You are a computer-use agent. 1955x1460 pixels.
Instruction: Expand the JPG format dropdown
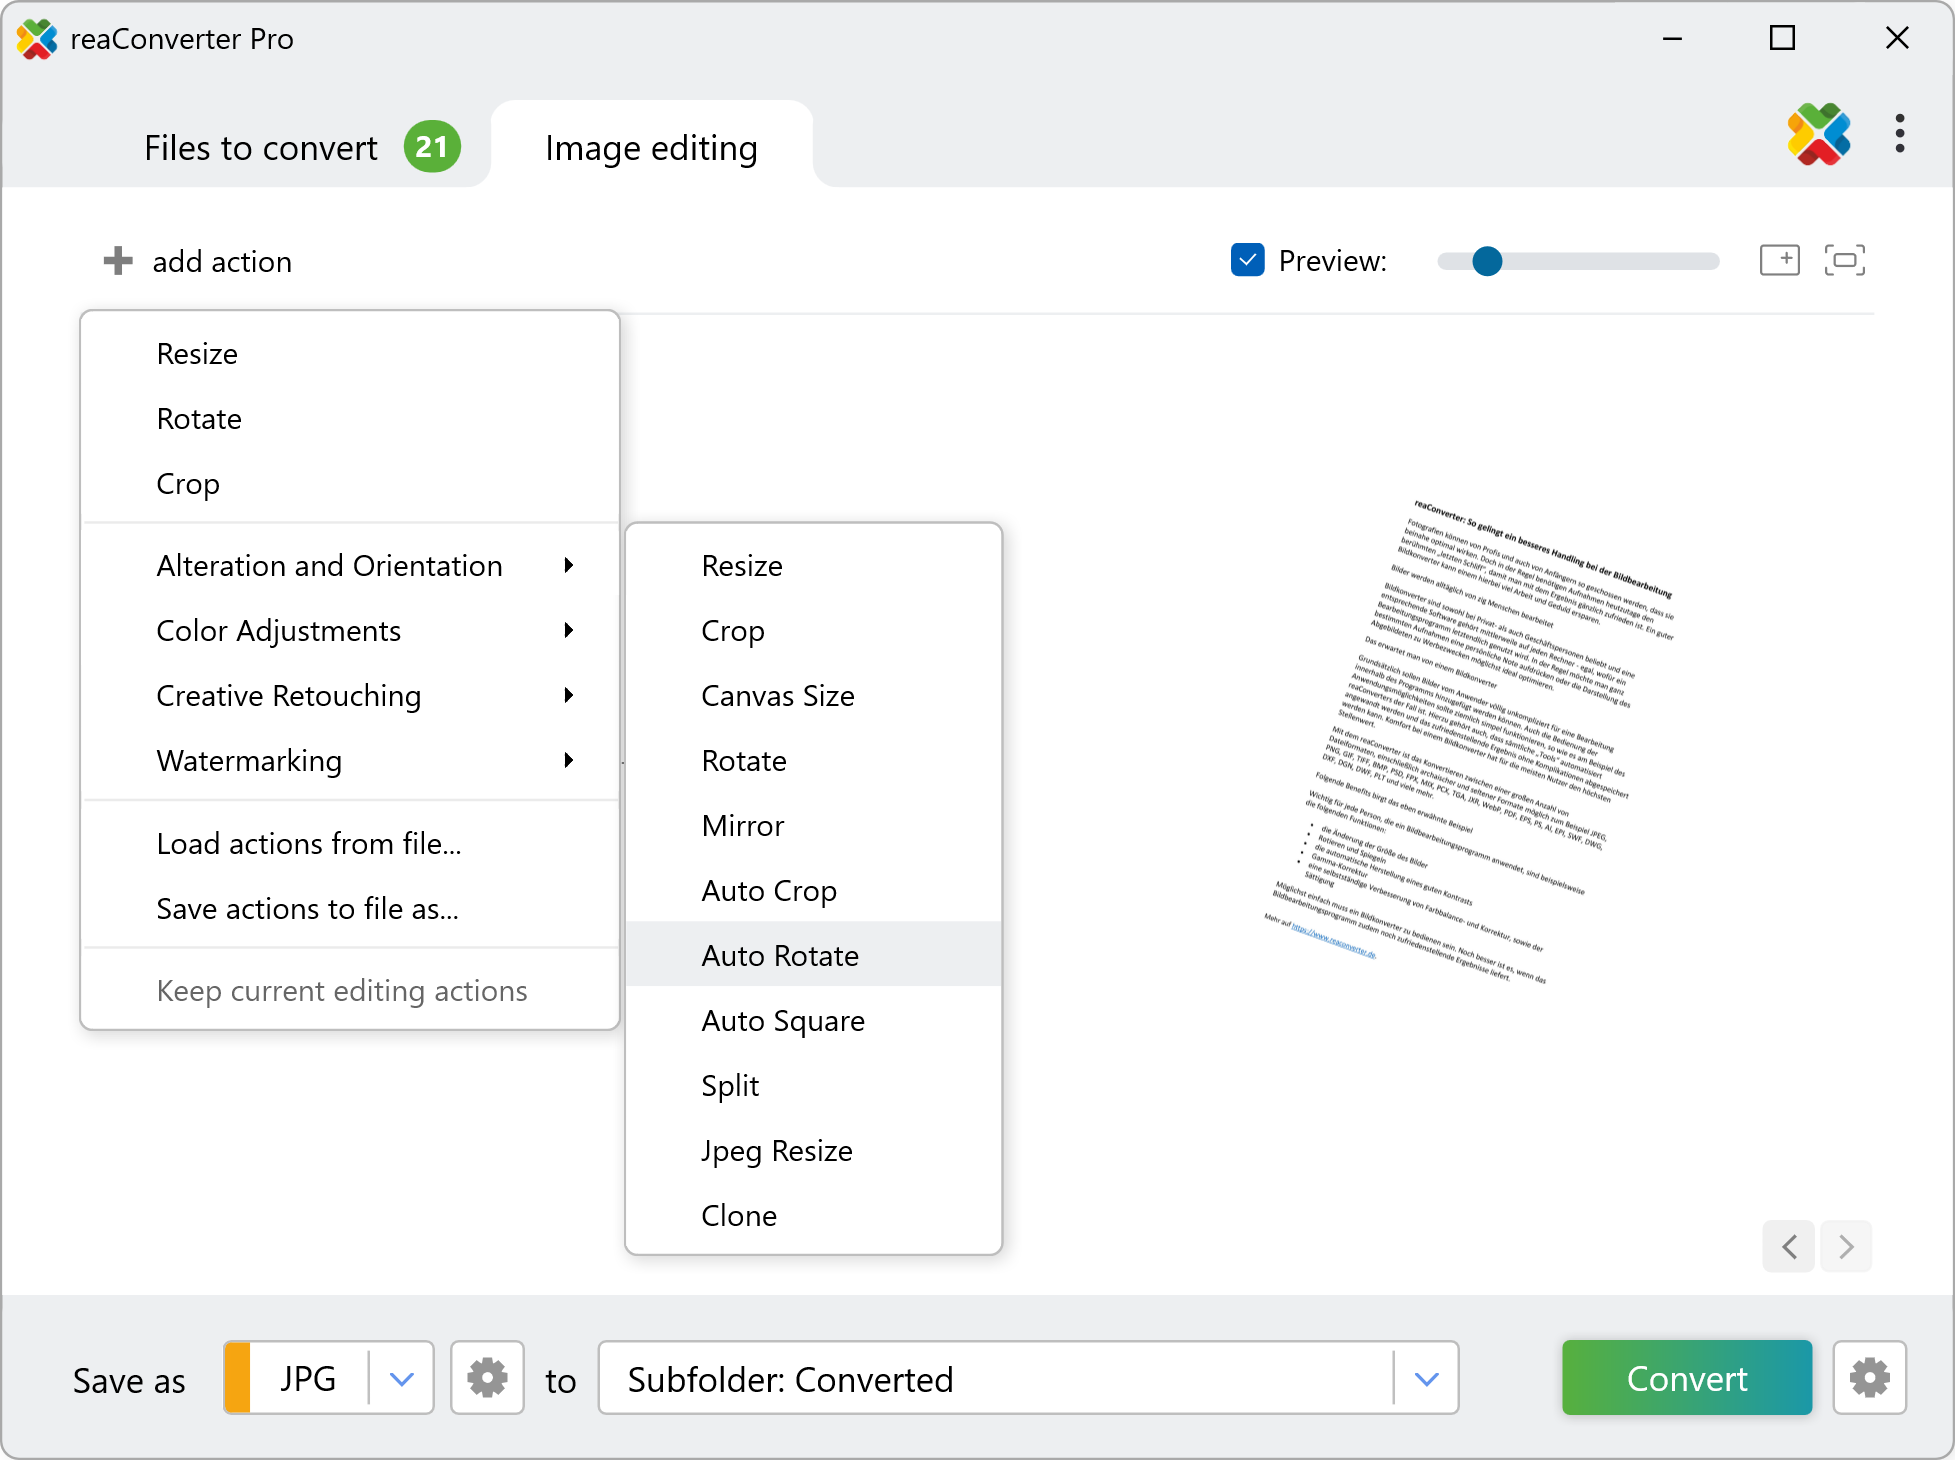coord(401,1379)
